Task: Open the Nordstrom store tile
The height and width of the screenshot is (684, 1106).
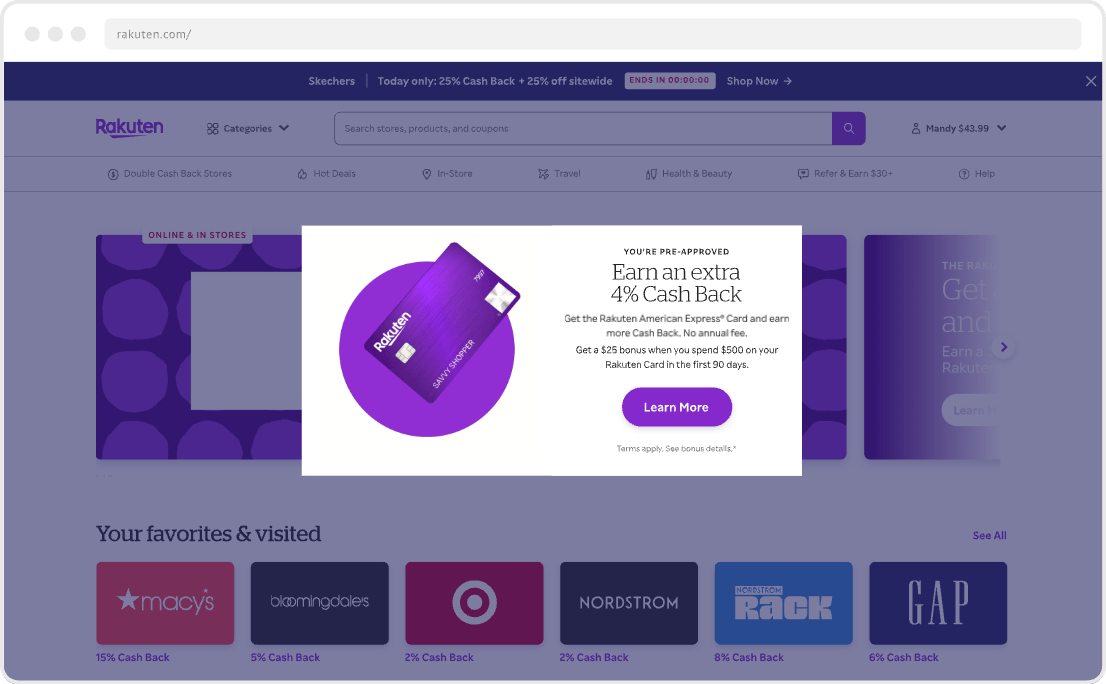Action: (628, 603)
